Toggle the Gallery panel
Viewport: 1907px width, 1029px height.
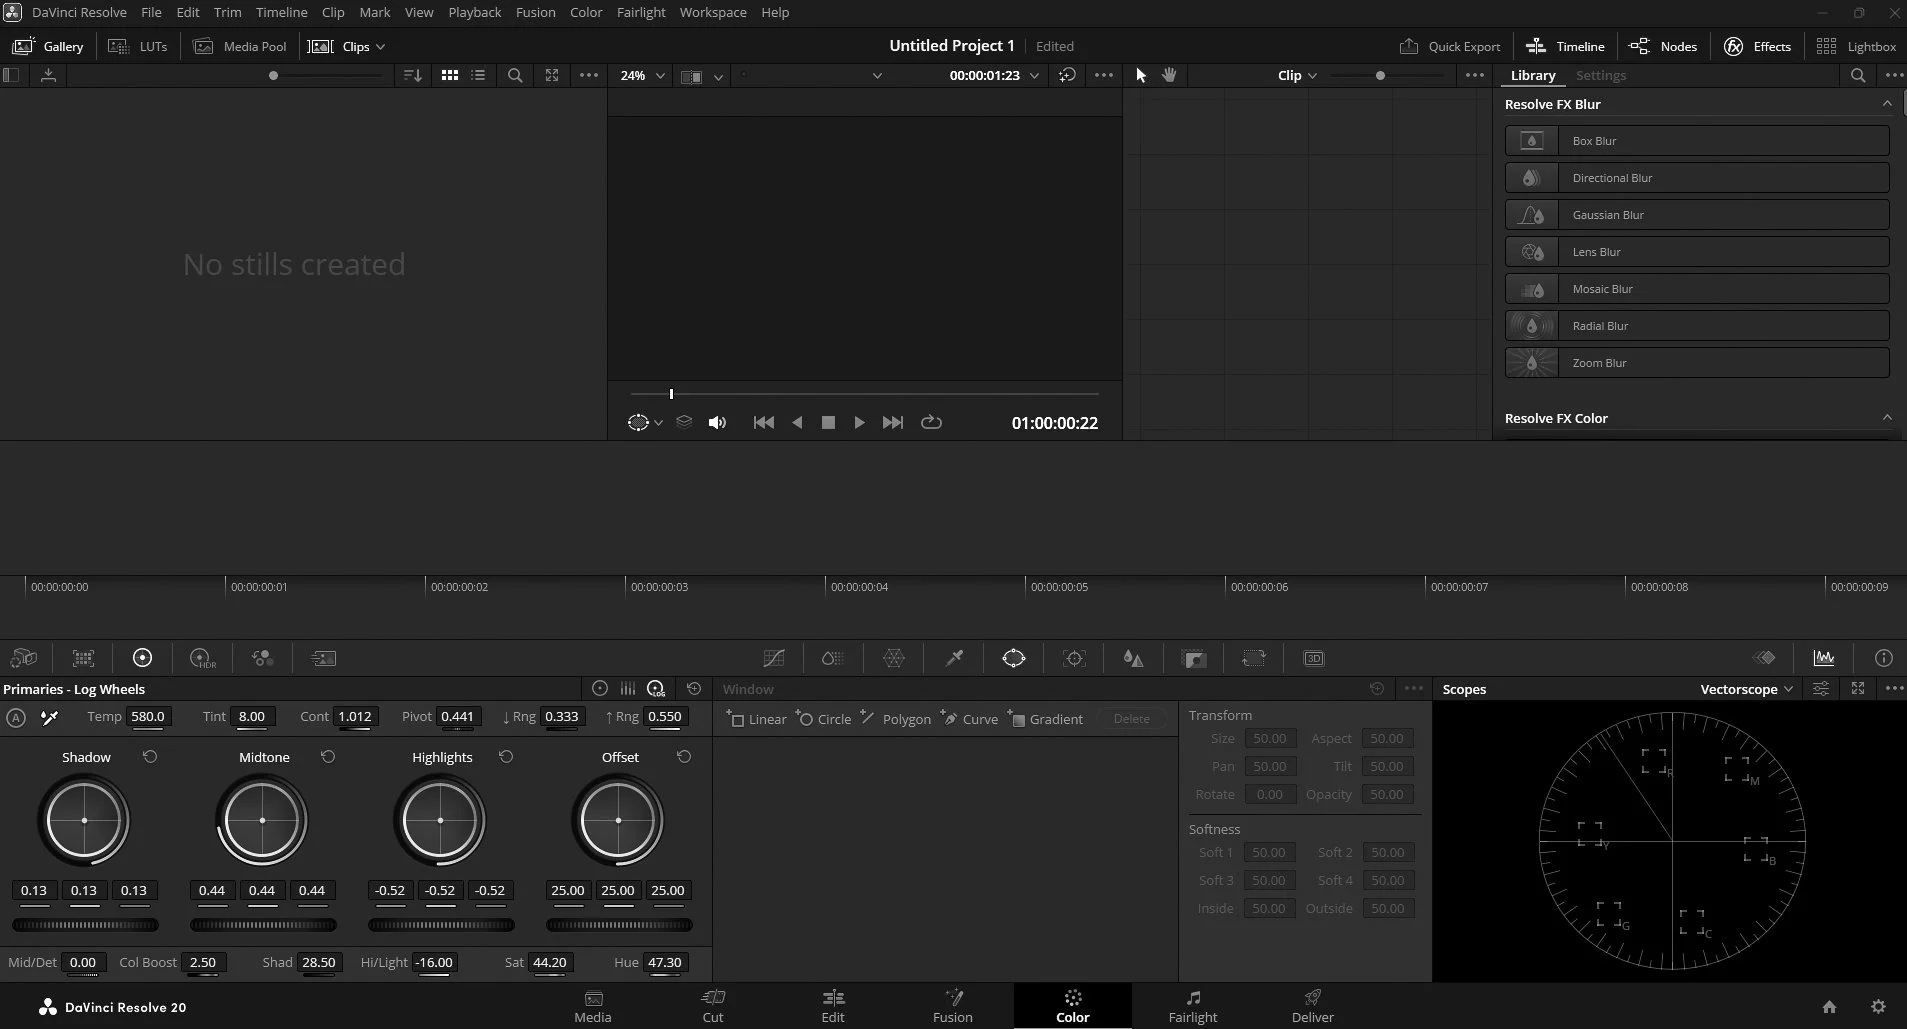pos(47,46)
